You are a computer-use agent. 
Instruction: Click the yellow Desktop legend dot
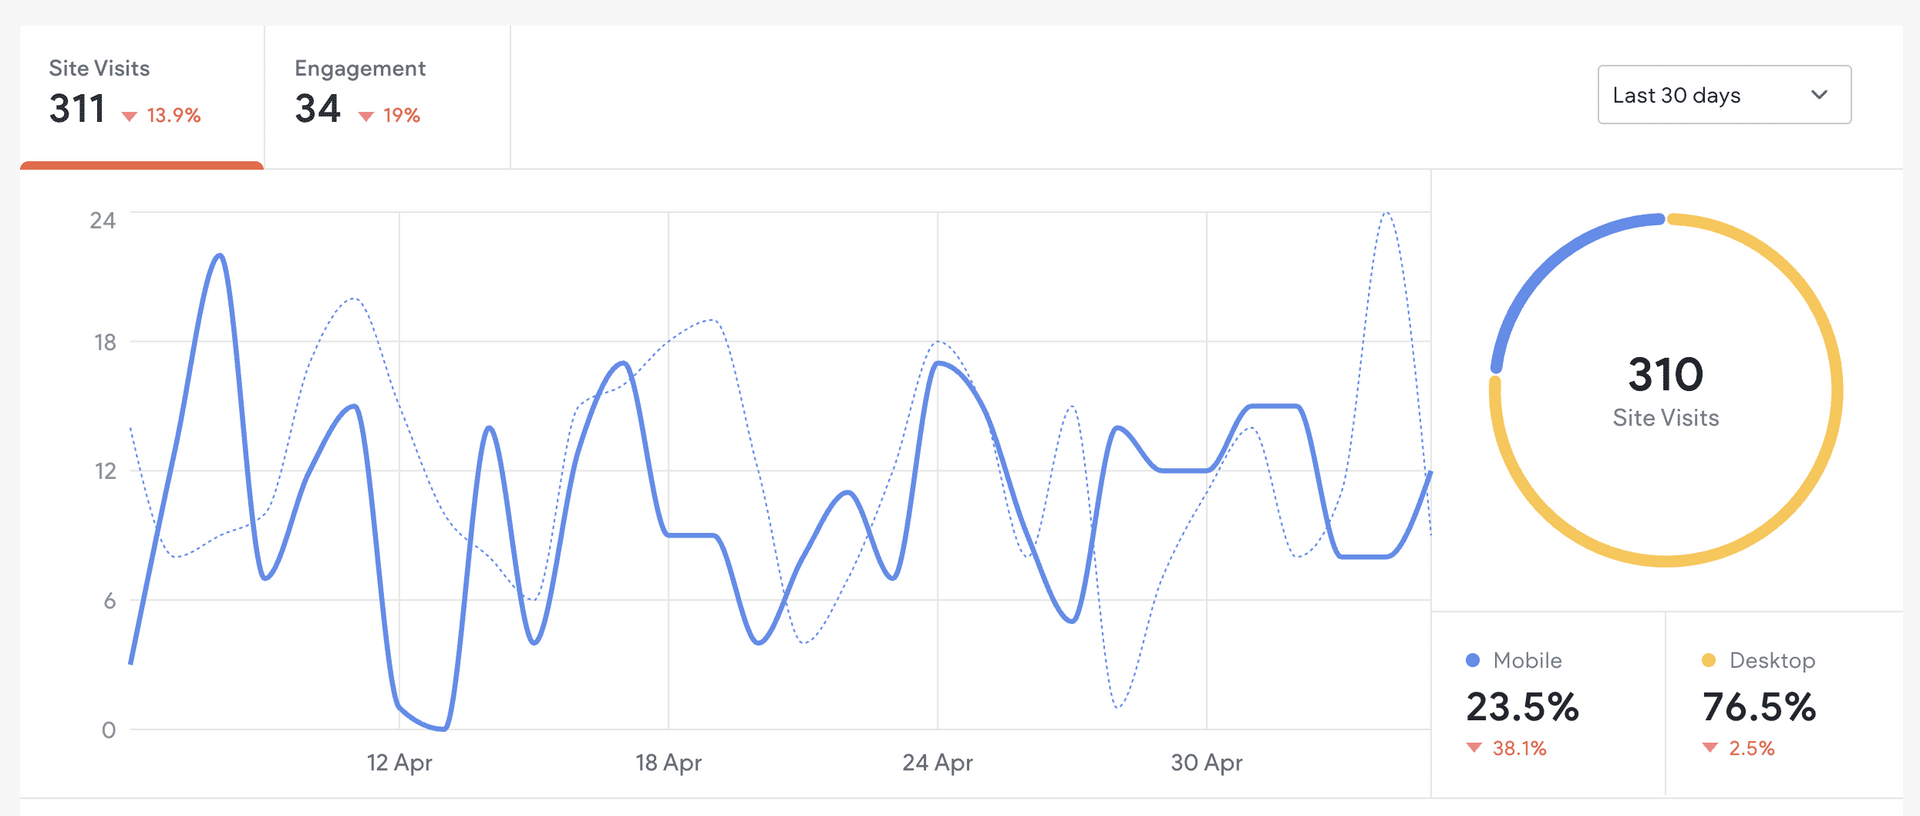click(x=1708, y=660)
